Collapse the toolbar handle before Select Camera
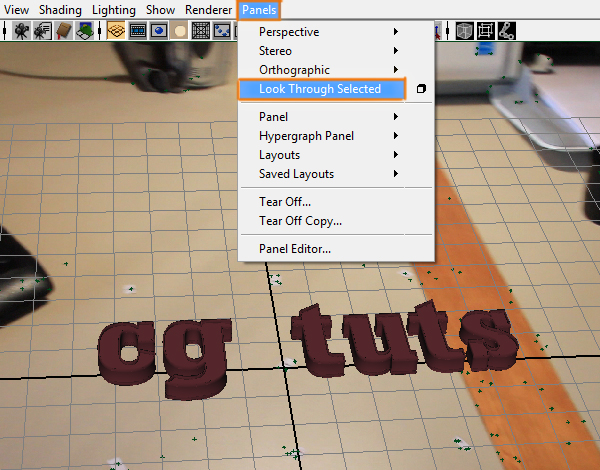This screenshot has height=470, width=600. [x=5, y=31]
